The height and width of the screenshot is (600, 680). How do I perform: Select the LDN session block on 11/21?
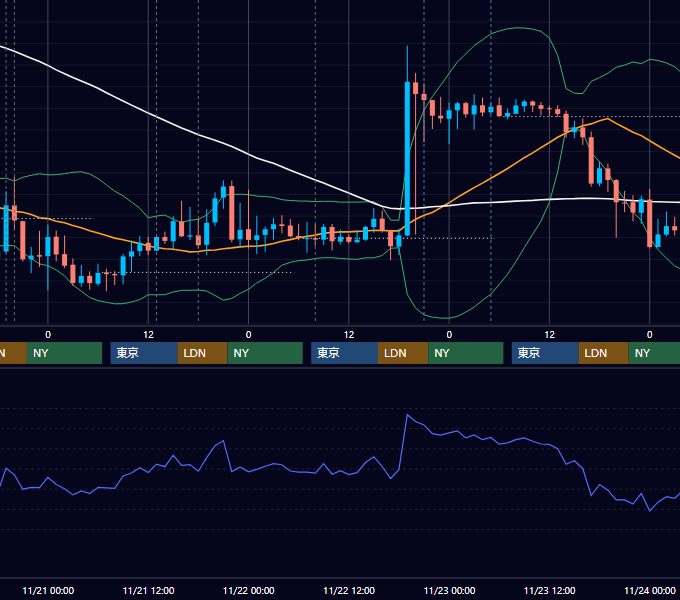click(x=203, y=353)
